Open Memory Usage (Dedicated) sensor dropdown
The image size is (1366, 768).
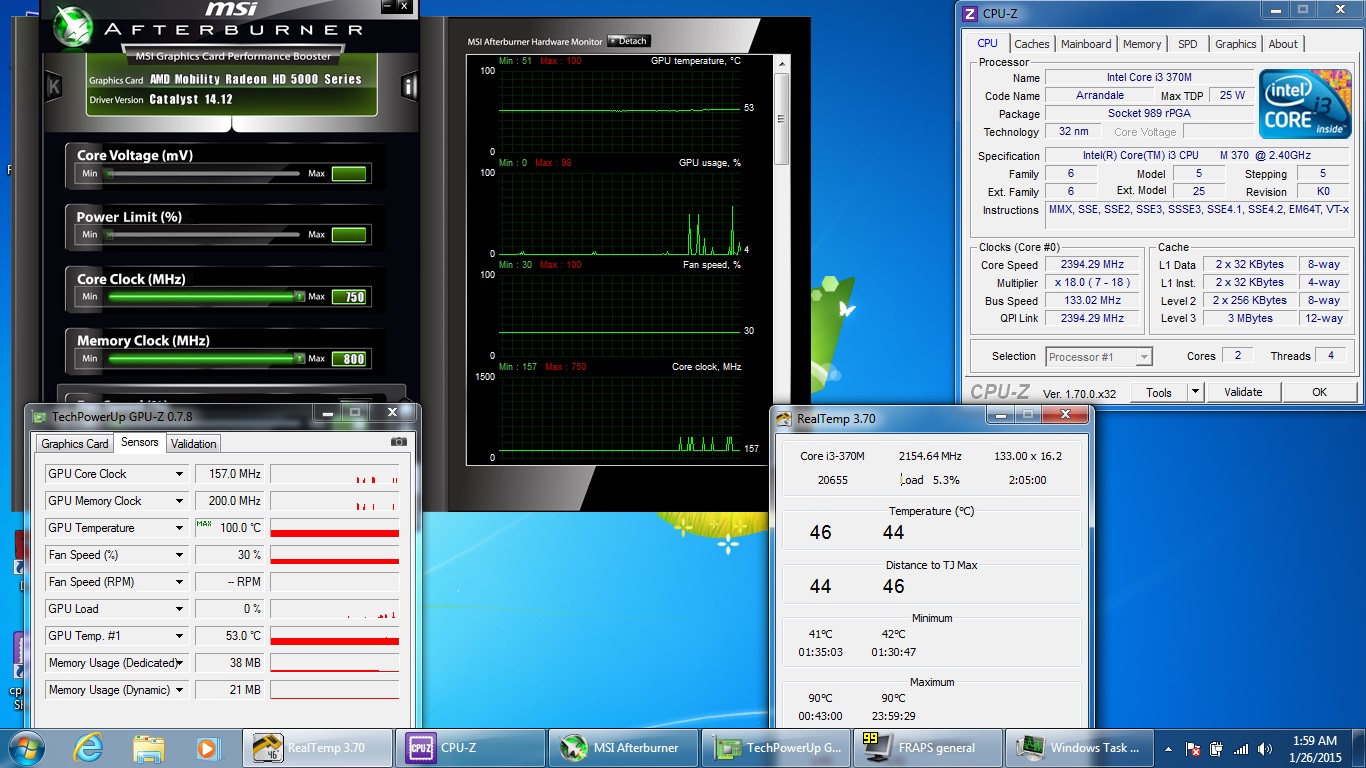(x=180, y=663)
